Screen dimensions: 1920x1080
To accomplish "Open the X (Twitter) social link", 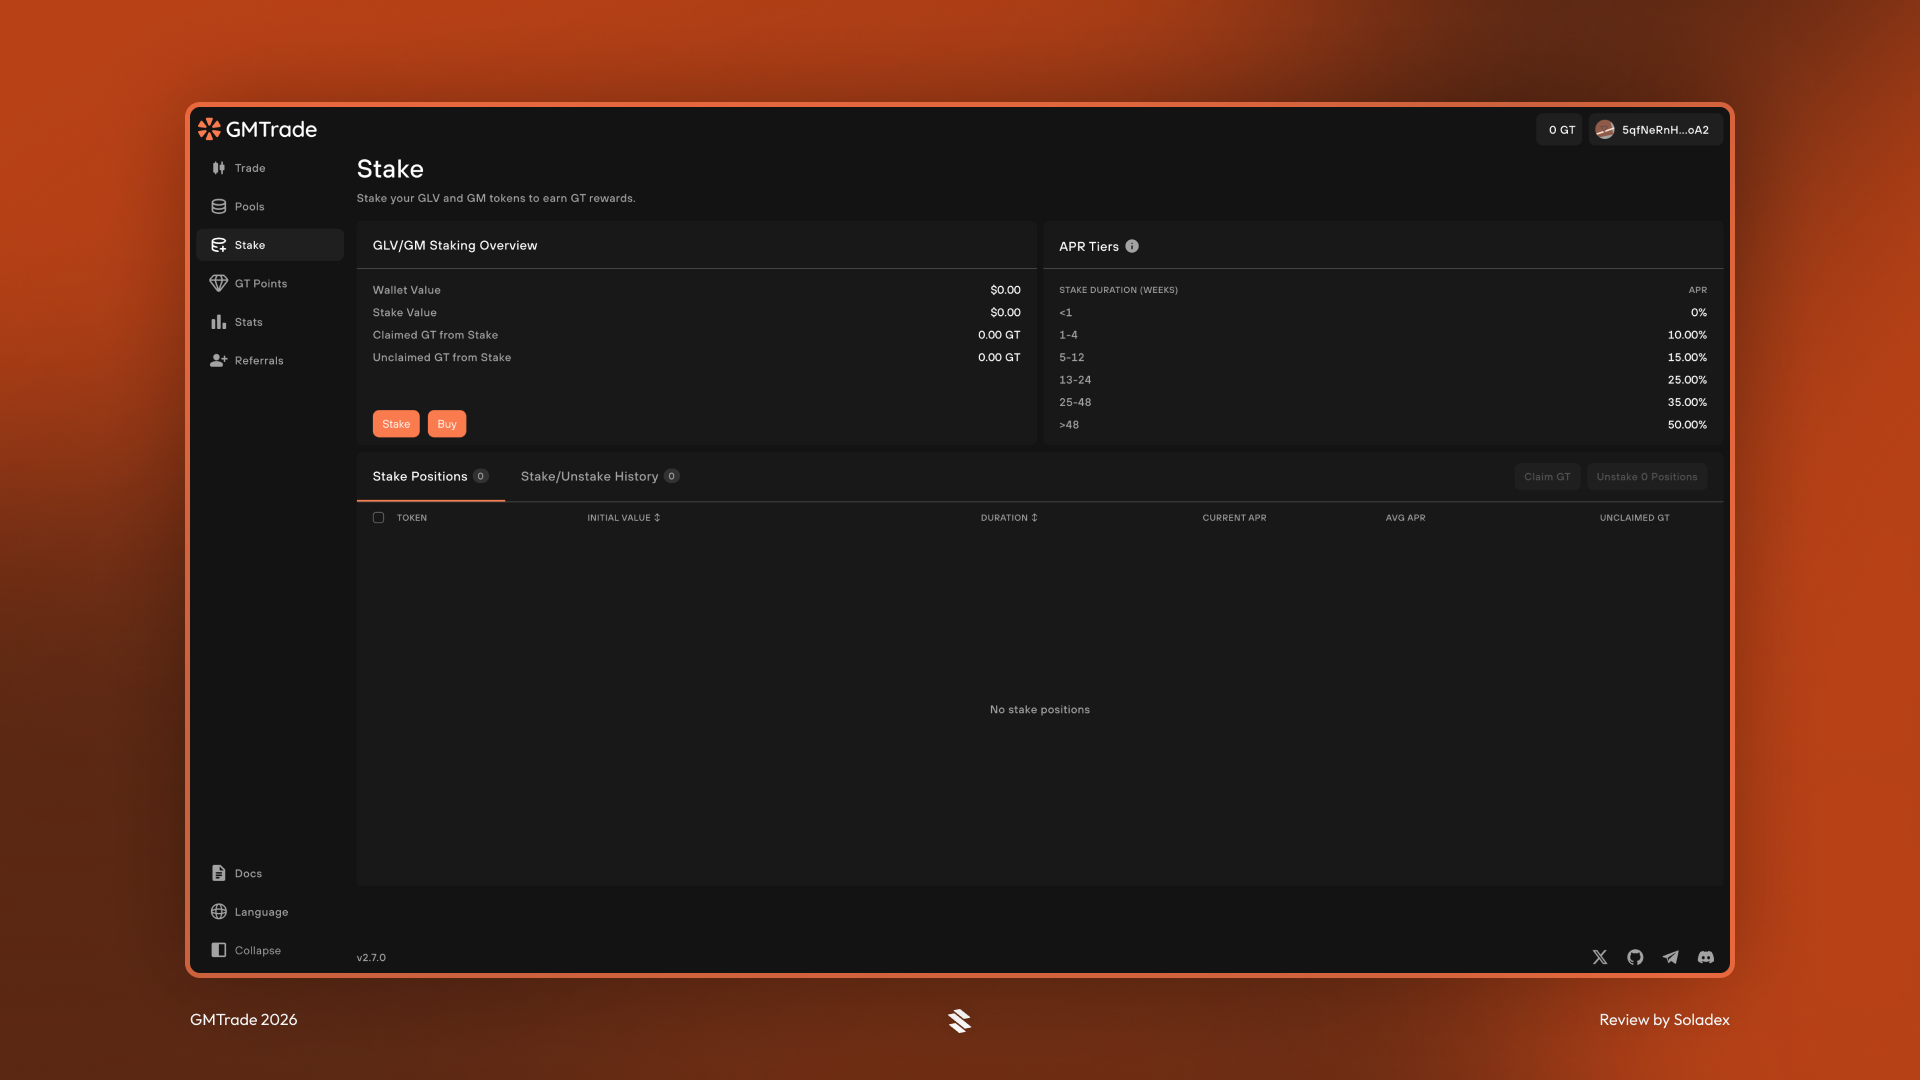I will tap(1600, 957).
